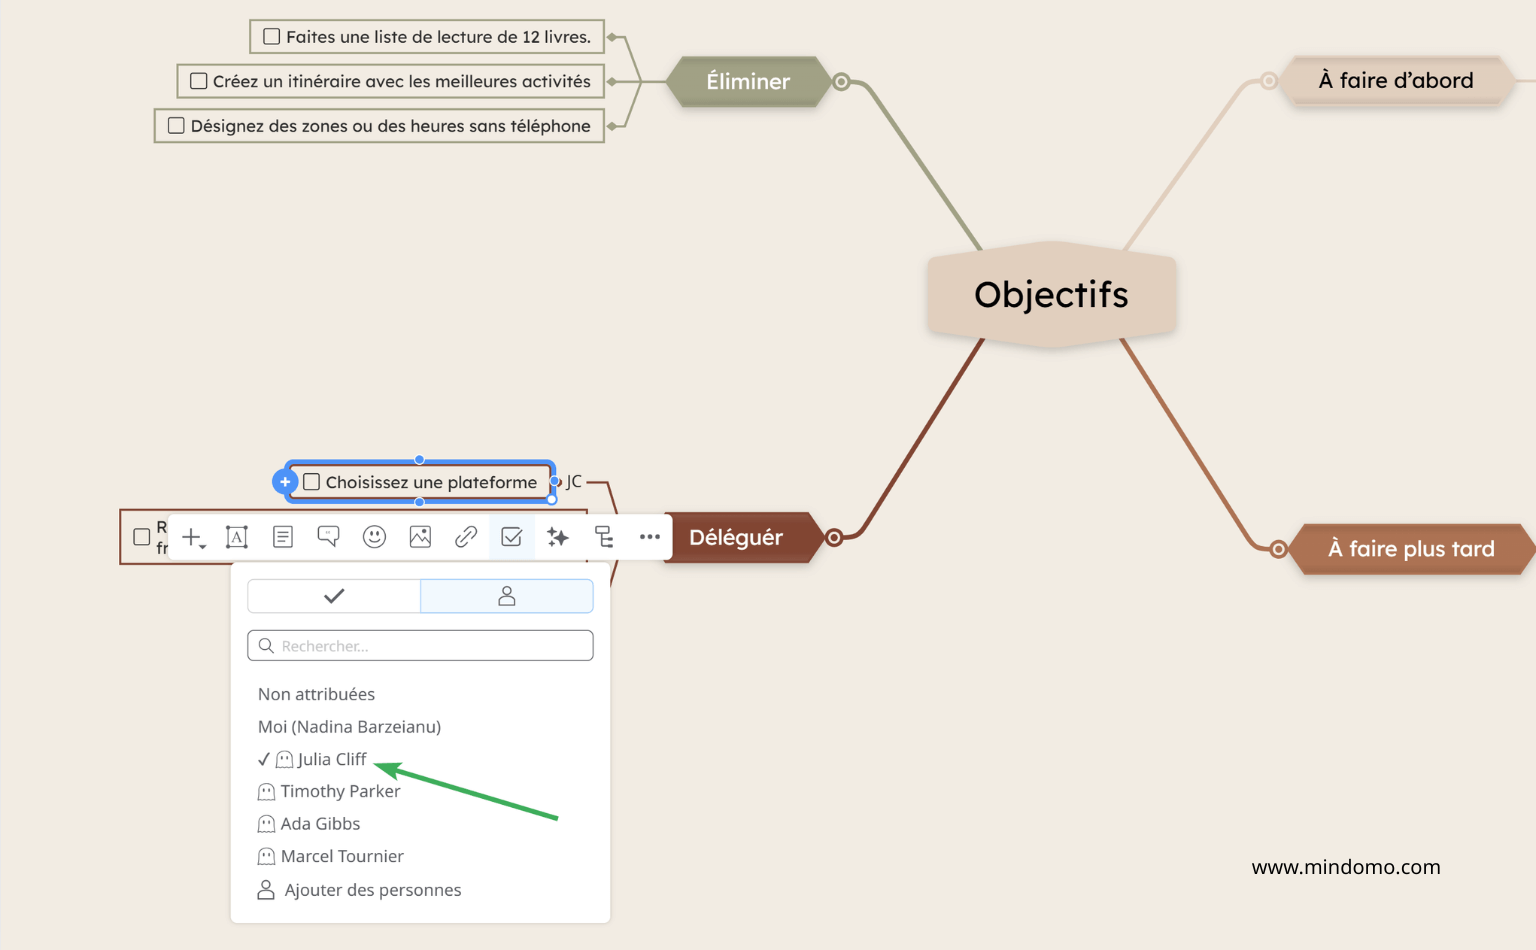
Task: Add a comment using speech bubble icon
Action: coord(328,537)
